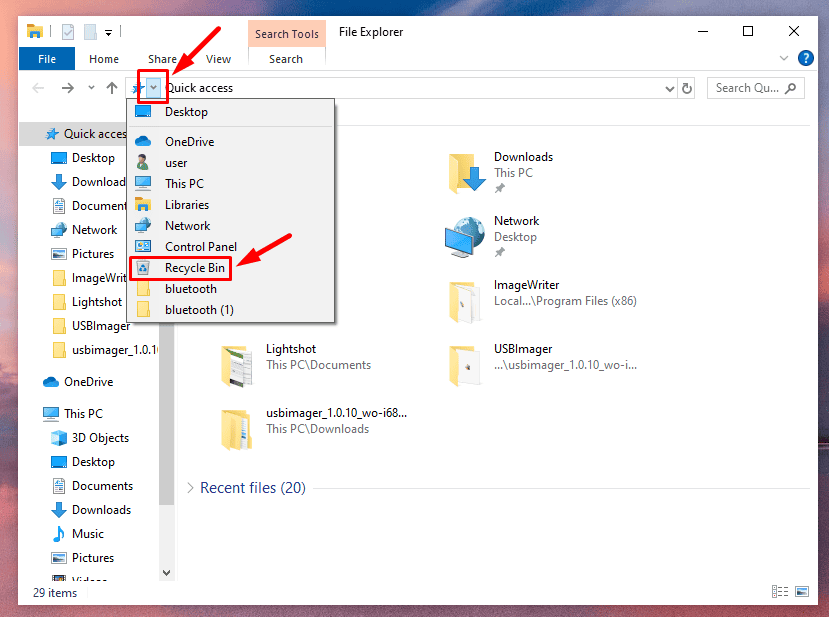The width and height of the screenshot is (829, 617).
Task: Open the Recent locations dropdown arrow
Action: (x=90, y=88)
